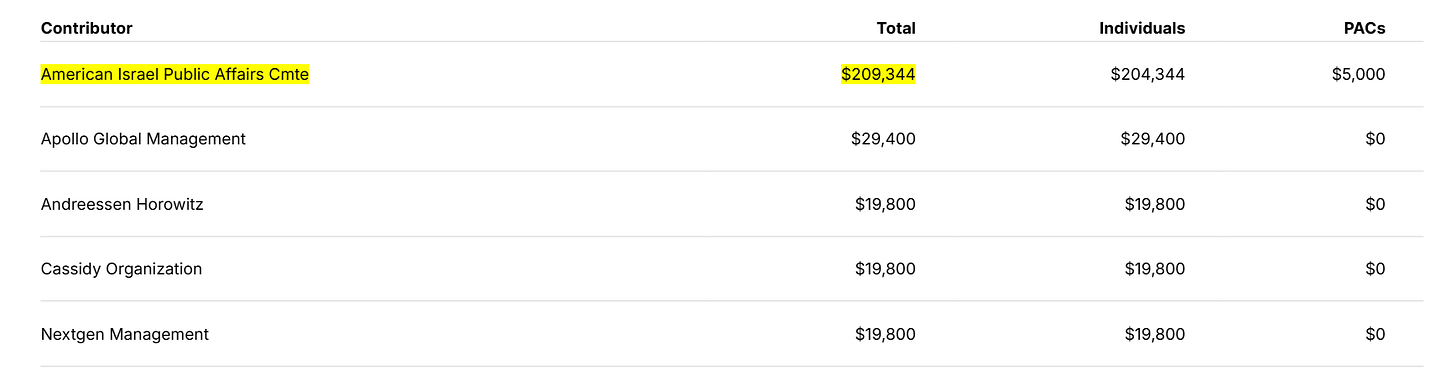Click Cassidy Organization's $19,800 total
Image resolution: width=1456 pixels, height=376 pixels.
(885, 269)
